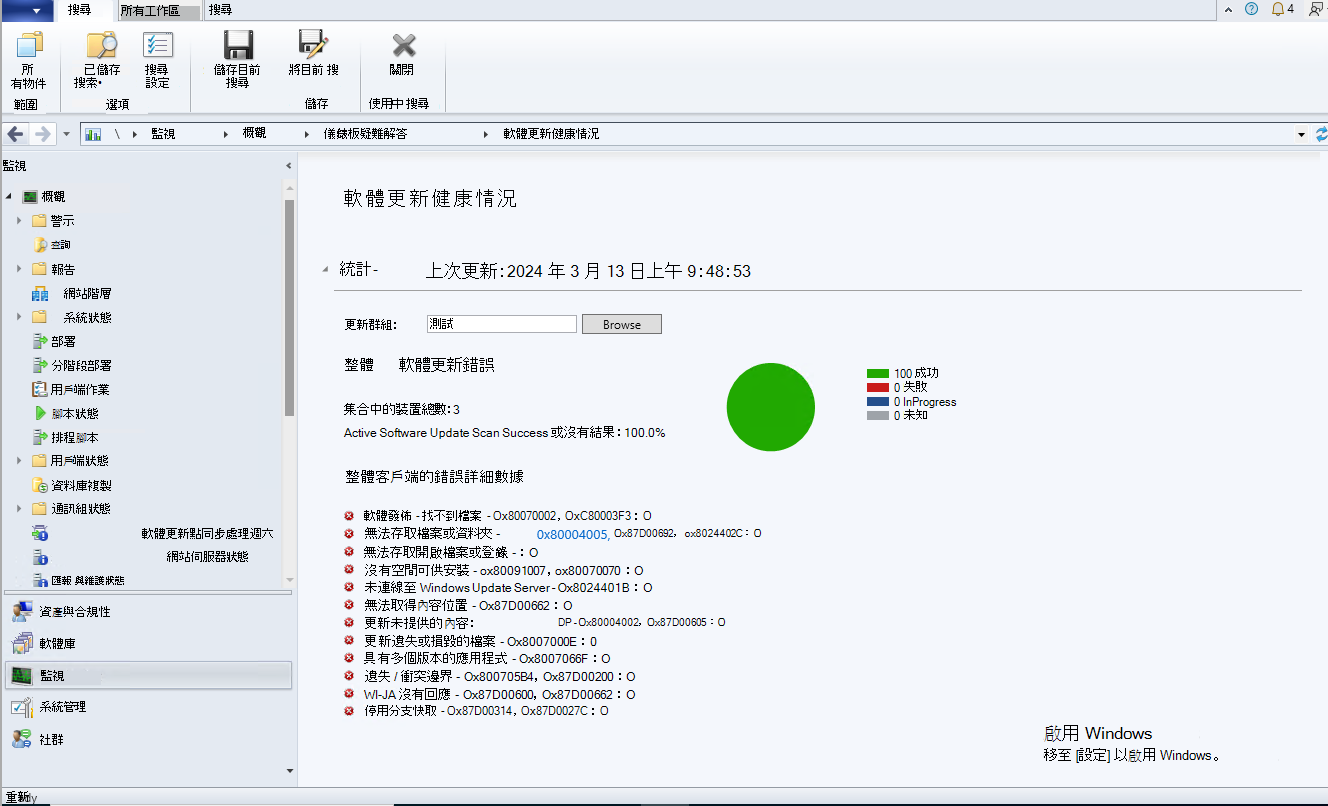Click the workspace list overflow arrow

[x=289, y=771]
